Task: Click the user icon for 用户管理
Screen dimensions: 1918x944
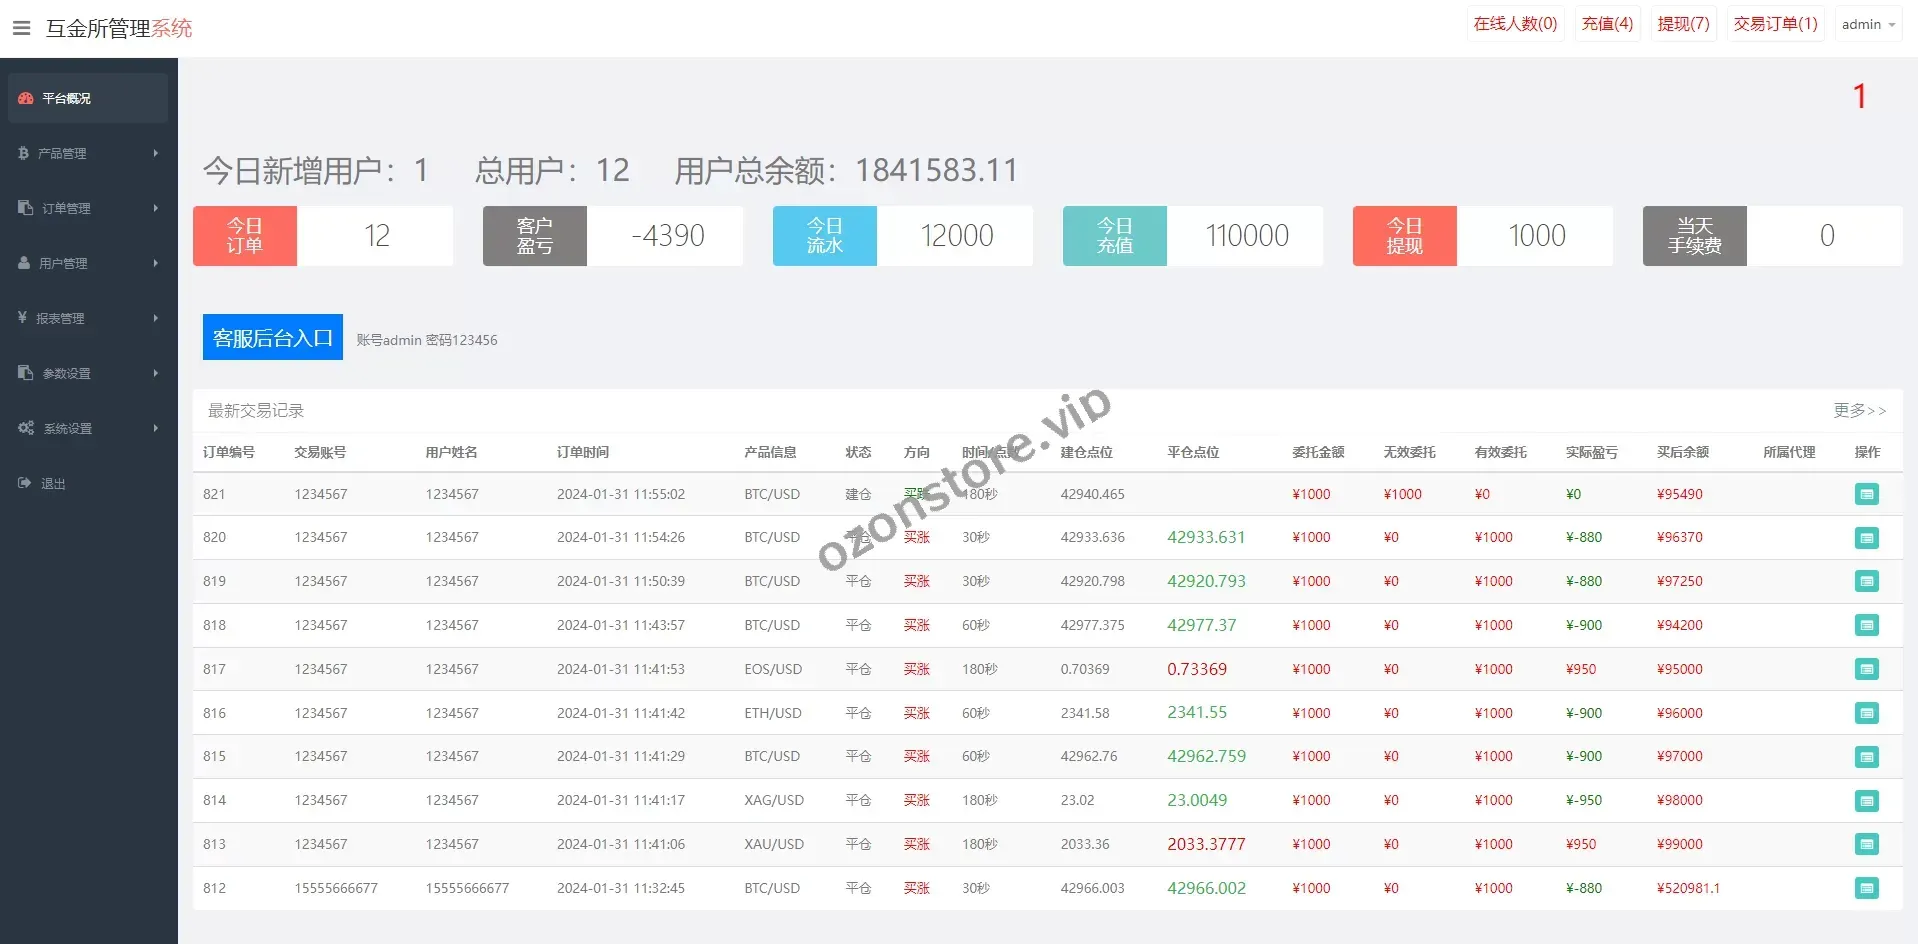Action: [24, 263]
